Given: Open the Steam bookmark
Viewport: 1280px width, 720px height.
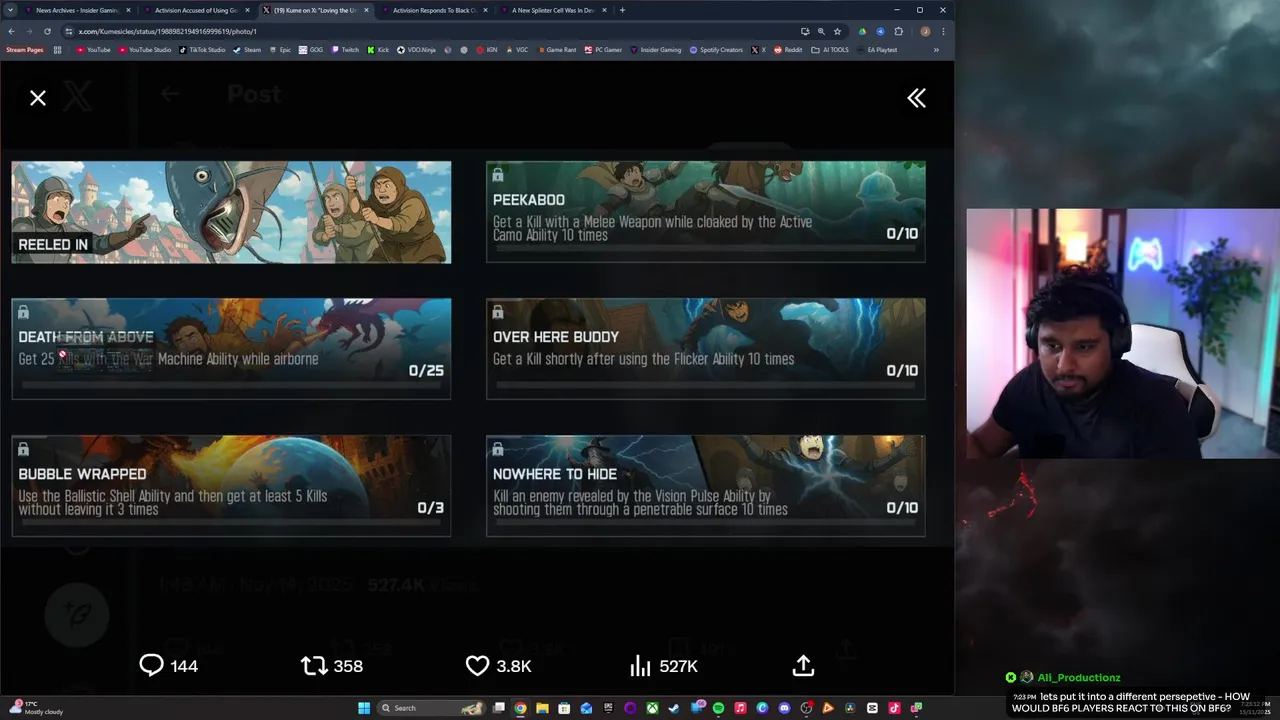Looking at the screenshot, I should [x=247, y=49].
